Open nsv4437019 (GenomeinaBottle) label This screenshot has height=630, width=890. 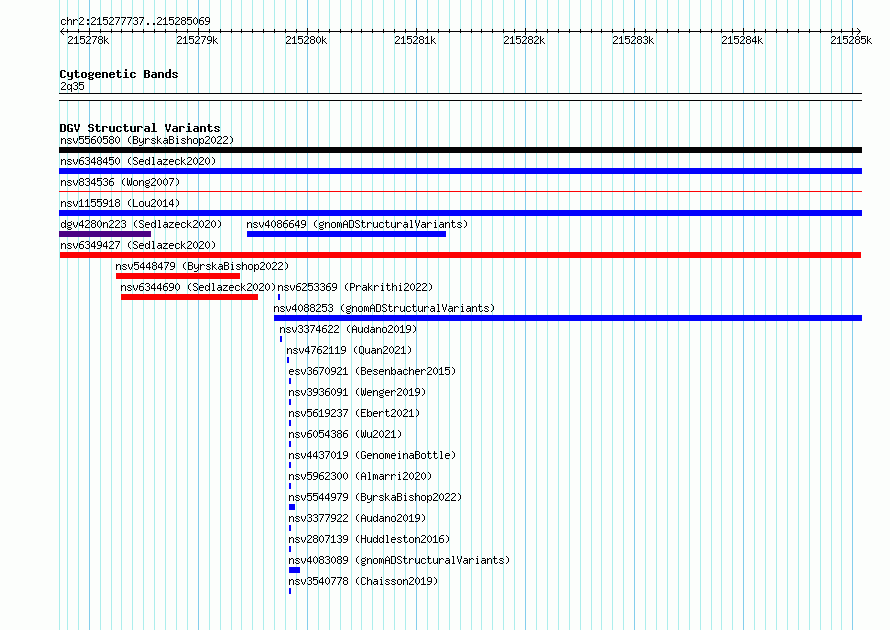coord(372,455)
